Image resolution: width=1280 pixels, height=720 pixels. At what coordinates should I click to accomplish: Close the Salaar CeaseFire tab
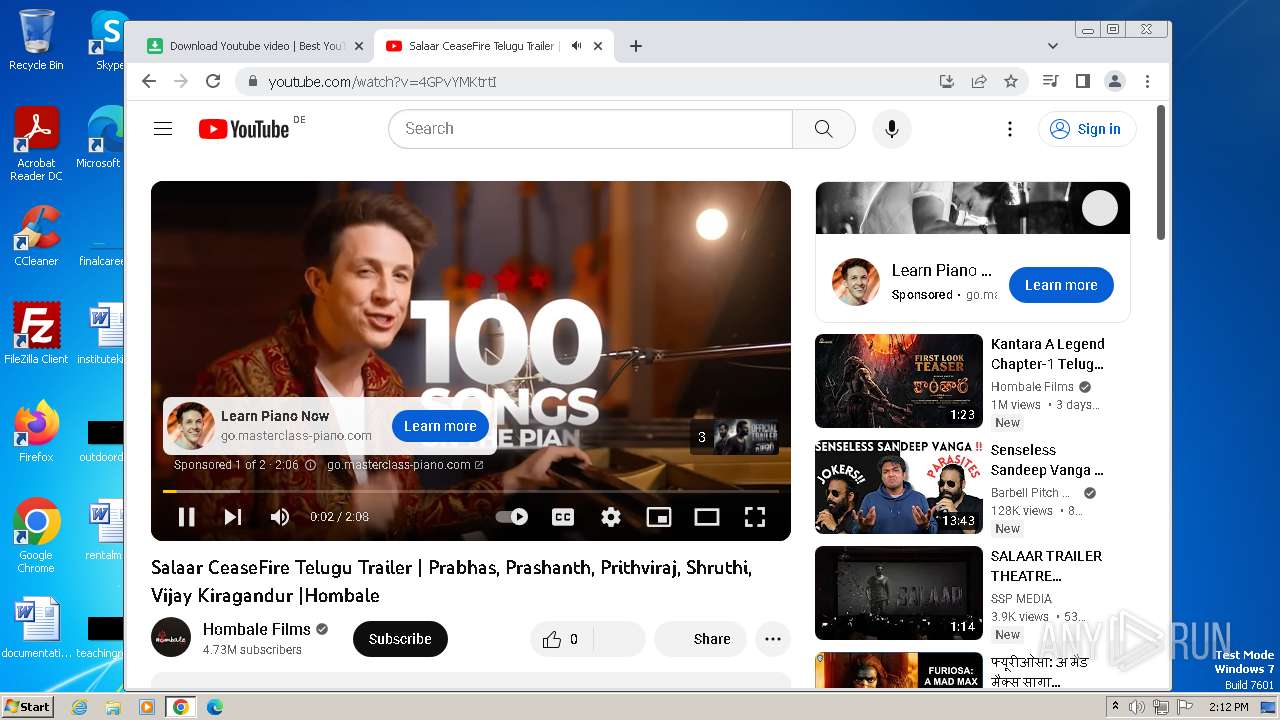[598, 46]
